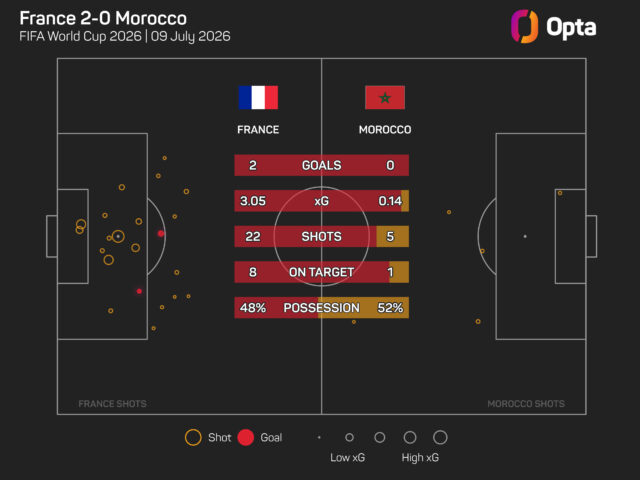Click the France 2-0 Morocco title
Viewport: 640px width, 480px height.
coord(103,18)
